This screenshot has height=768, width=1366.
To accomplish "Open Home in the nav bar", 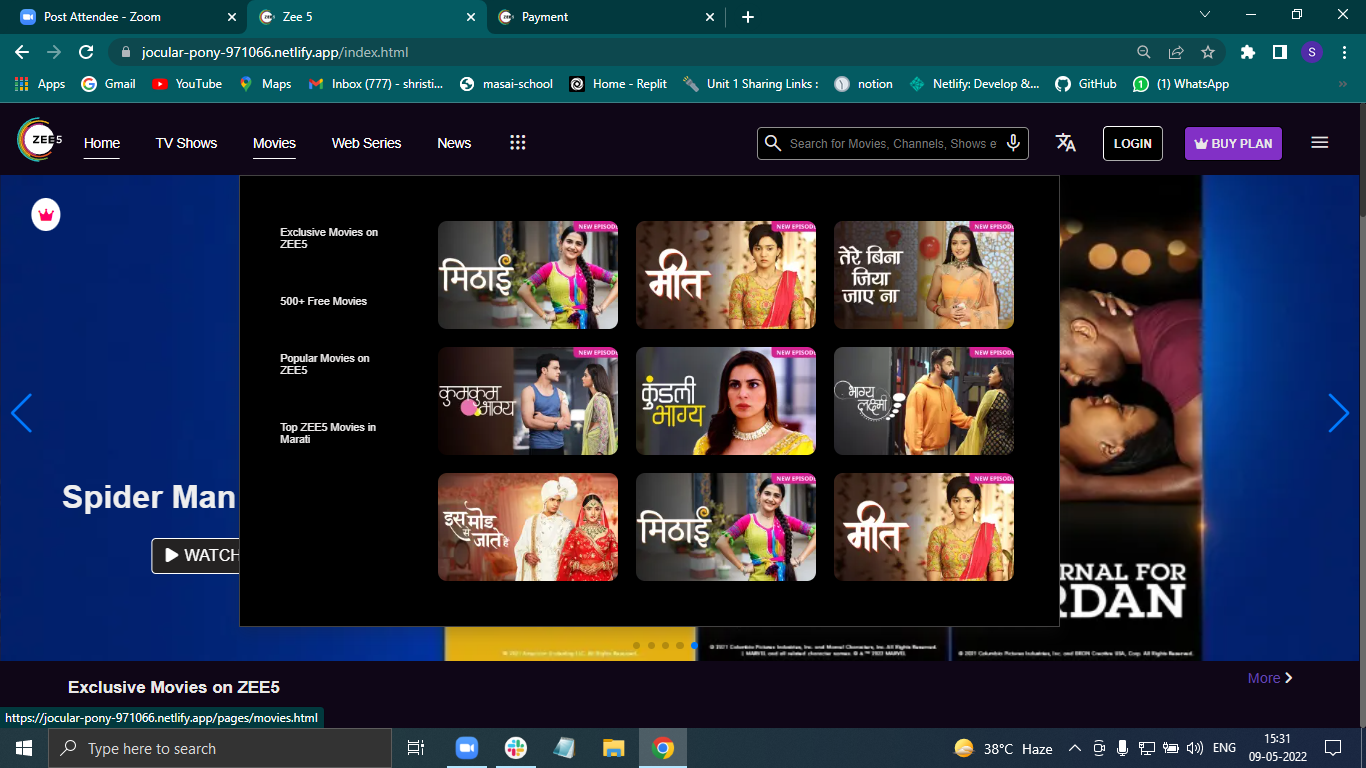I will click(x=102, y=143).
